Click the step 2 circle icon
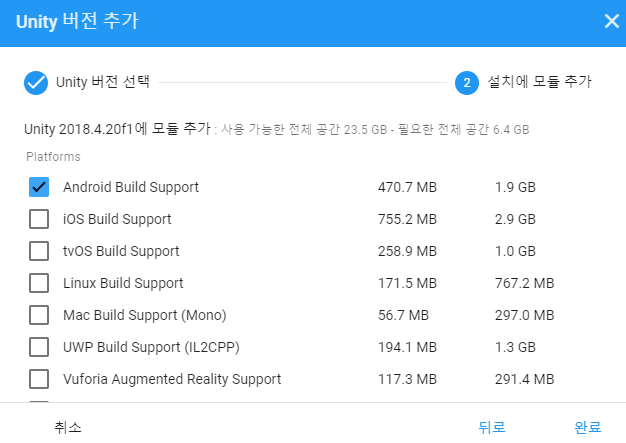Image resolution: width=626 pixels, height=443 pixels. click(x=467, y=83)
